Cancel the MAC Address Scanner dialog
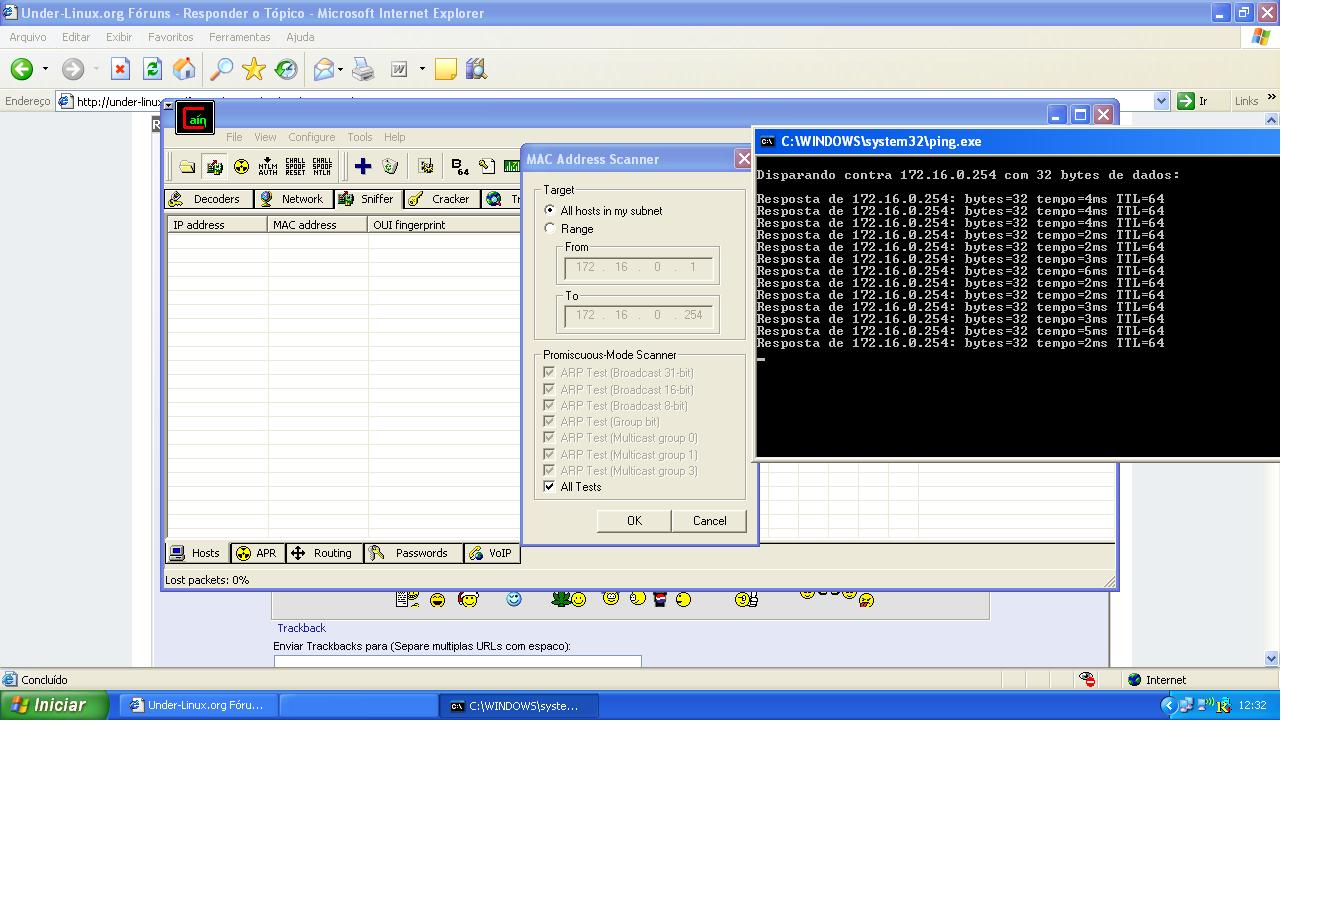Viewport: 1342px width, 904px height. [709, 521]
